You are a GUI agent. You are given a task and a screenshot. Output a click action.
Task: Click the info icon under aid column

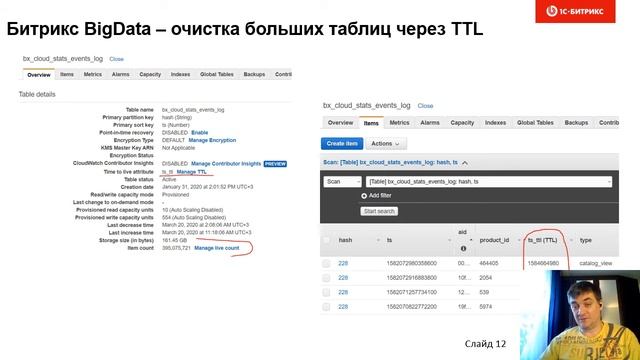[463, 248]
